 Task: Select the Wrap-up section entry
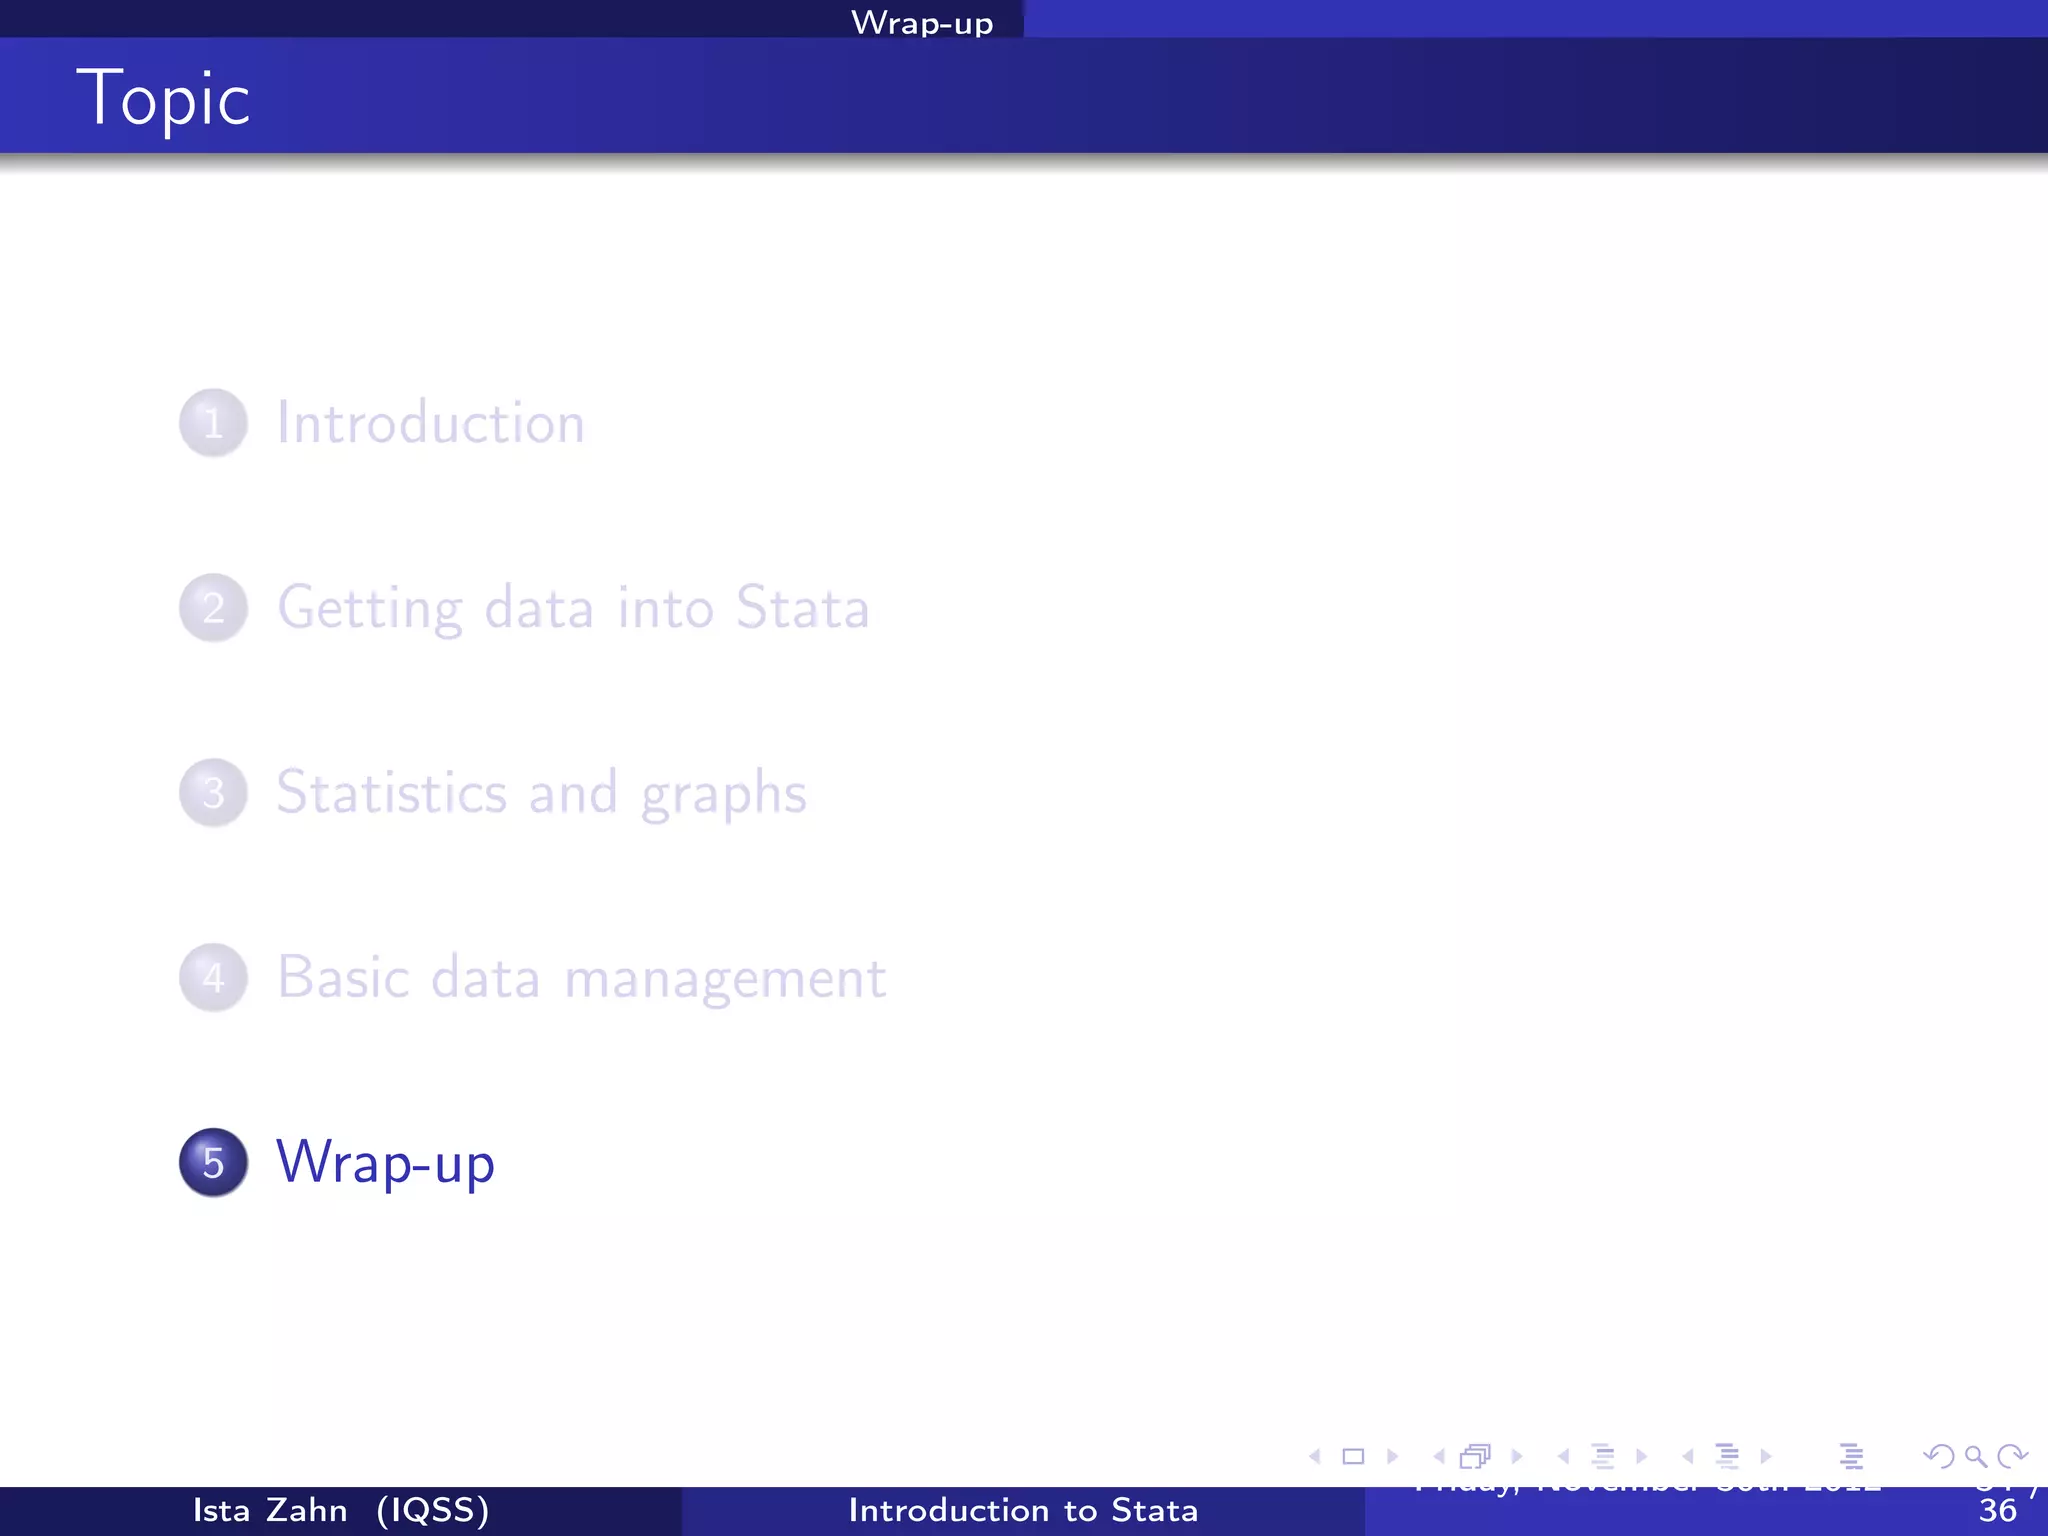[x=385, y=1163]
